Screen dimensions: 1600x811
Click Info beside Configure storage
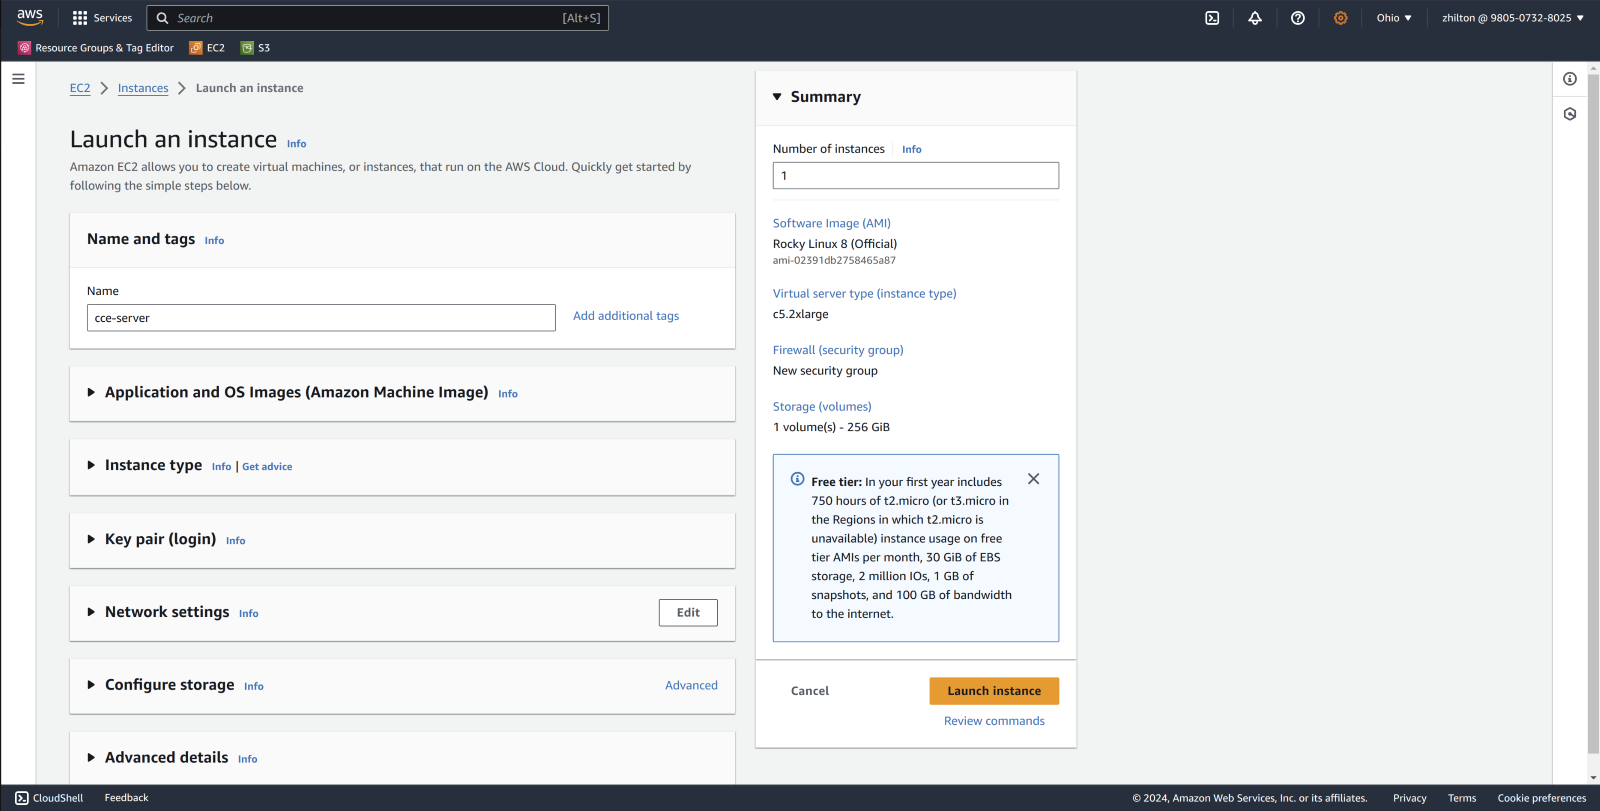(x=254, y=687)
